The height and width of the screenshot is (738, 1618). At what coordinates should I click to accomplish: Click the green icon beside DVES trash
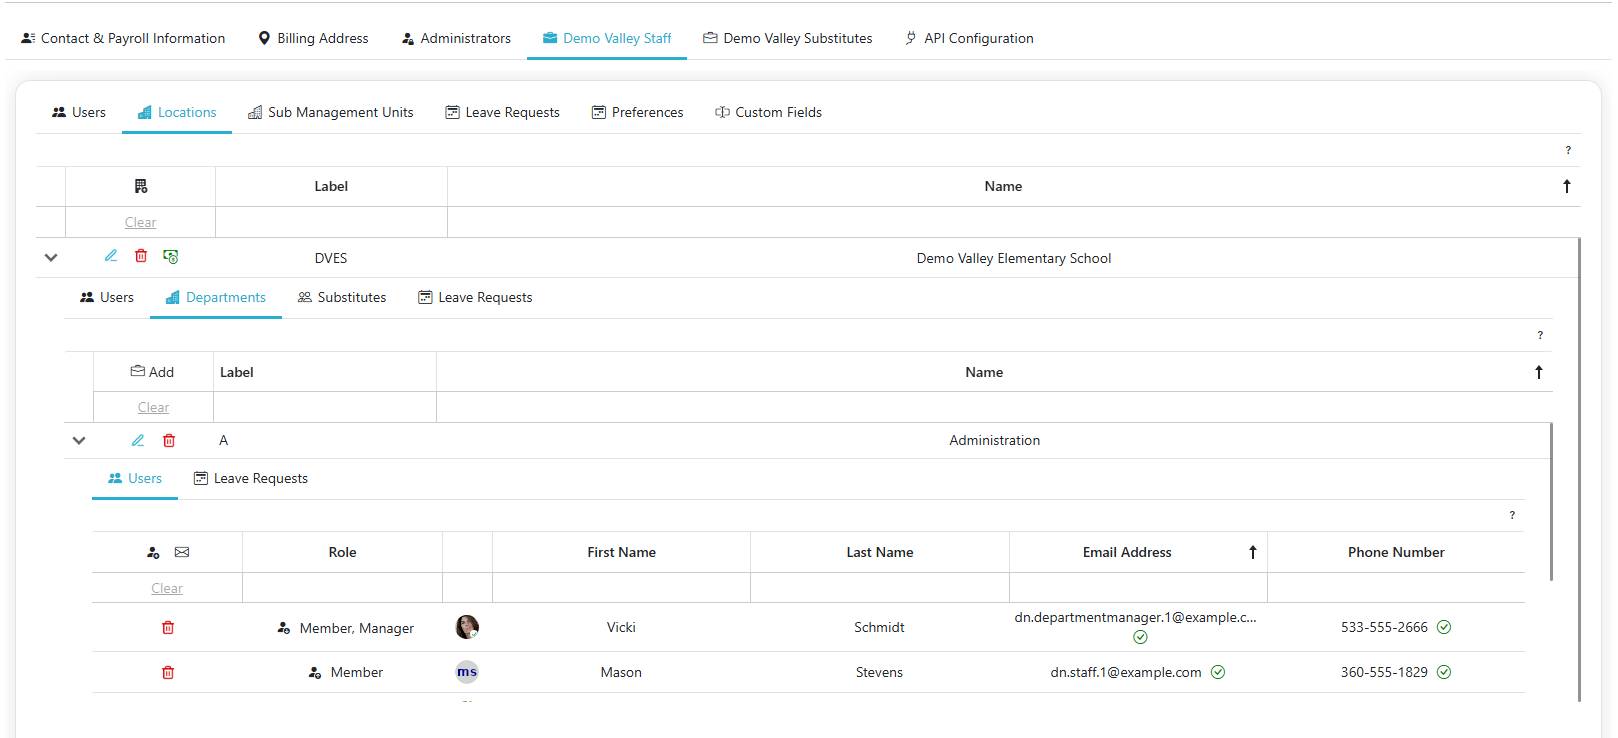point(171,257)
